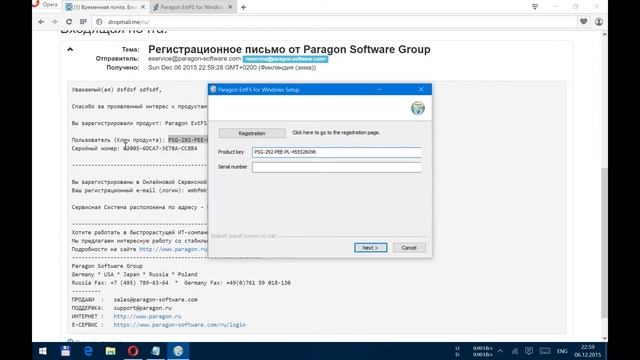Open the Action Center notifications icon
The image size is (640, 360).
pos(529,351)
